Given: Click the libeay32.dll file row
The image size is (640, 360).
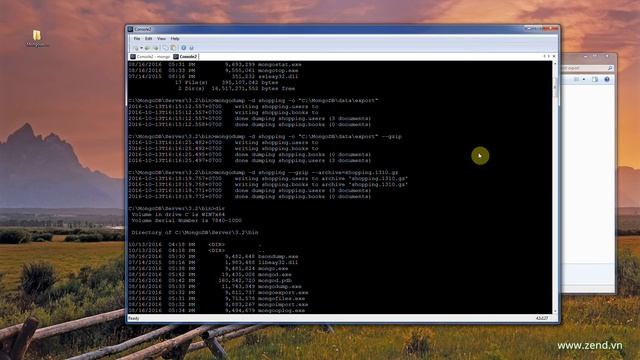Looking at the screenshot, I should coord(213,262).
